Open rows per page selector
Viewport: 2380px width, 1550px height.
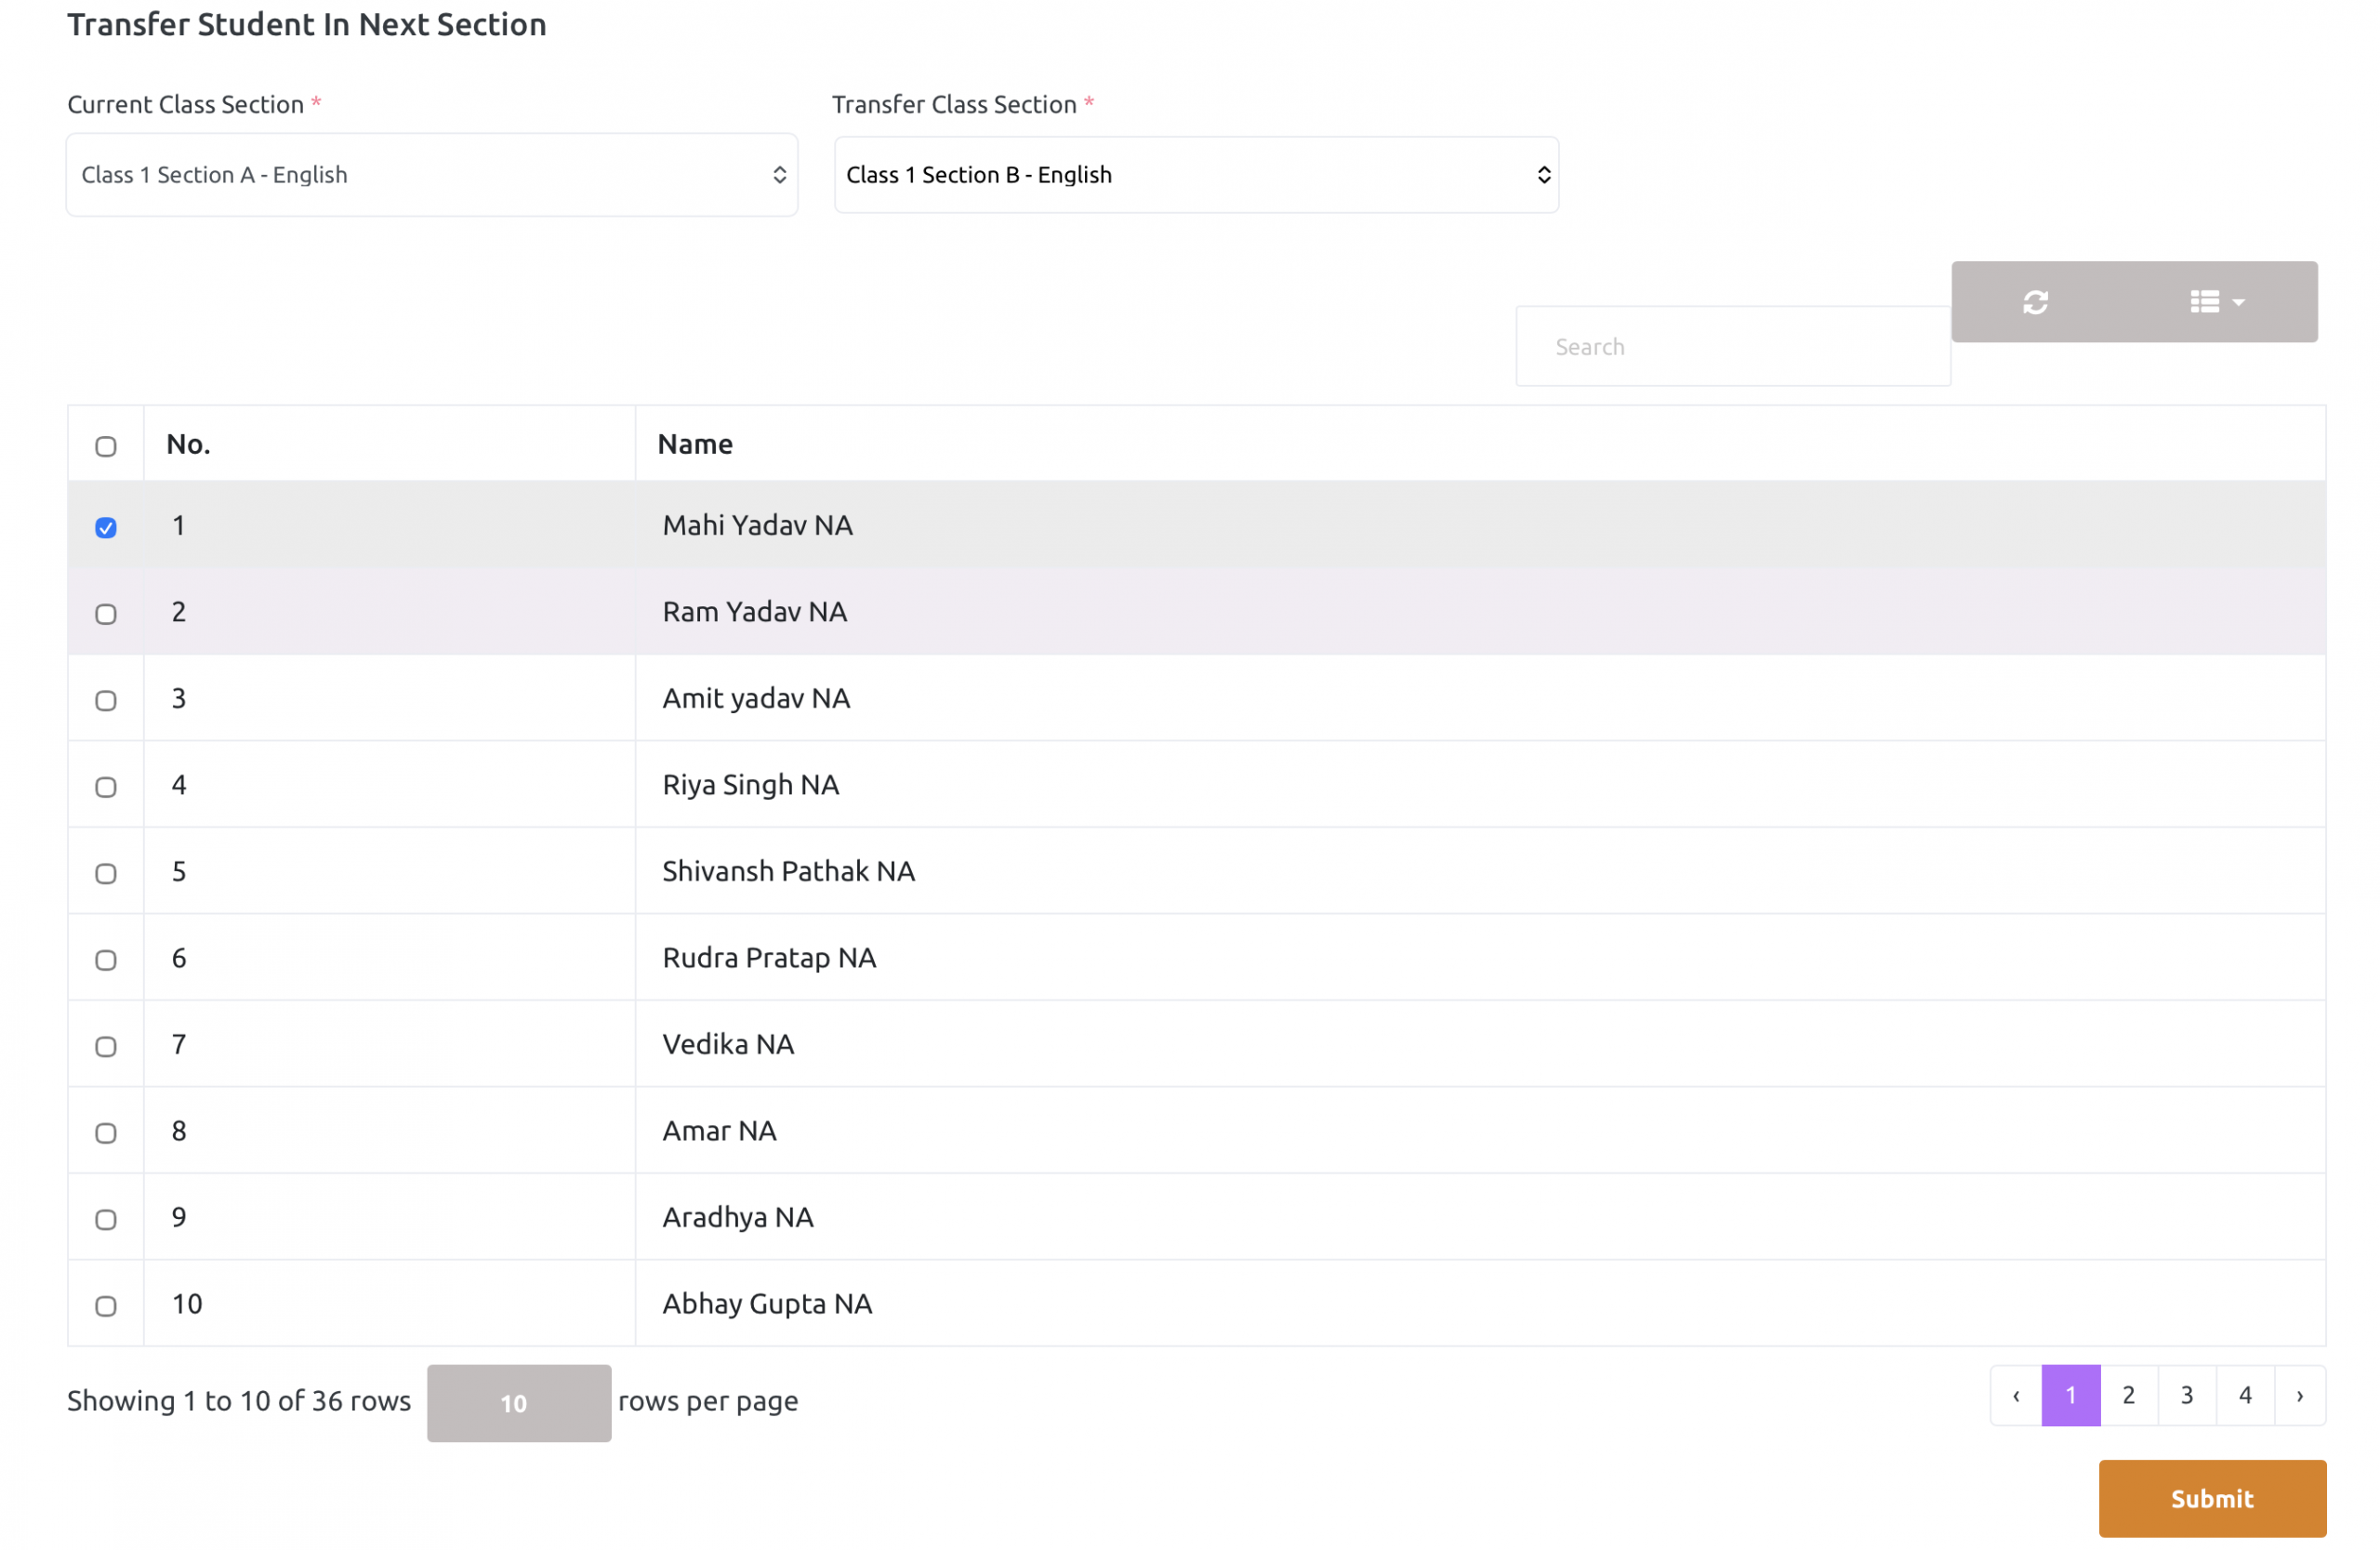(518, 1402)
